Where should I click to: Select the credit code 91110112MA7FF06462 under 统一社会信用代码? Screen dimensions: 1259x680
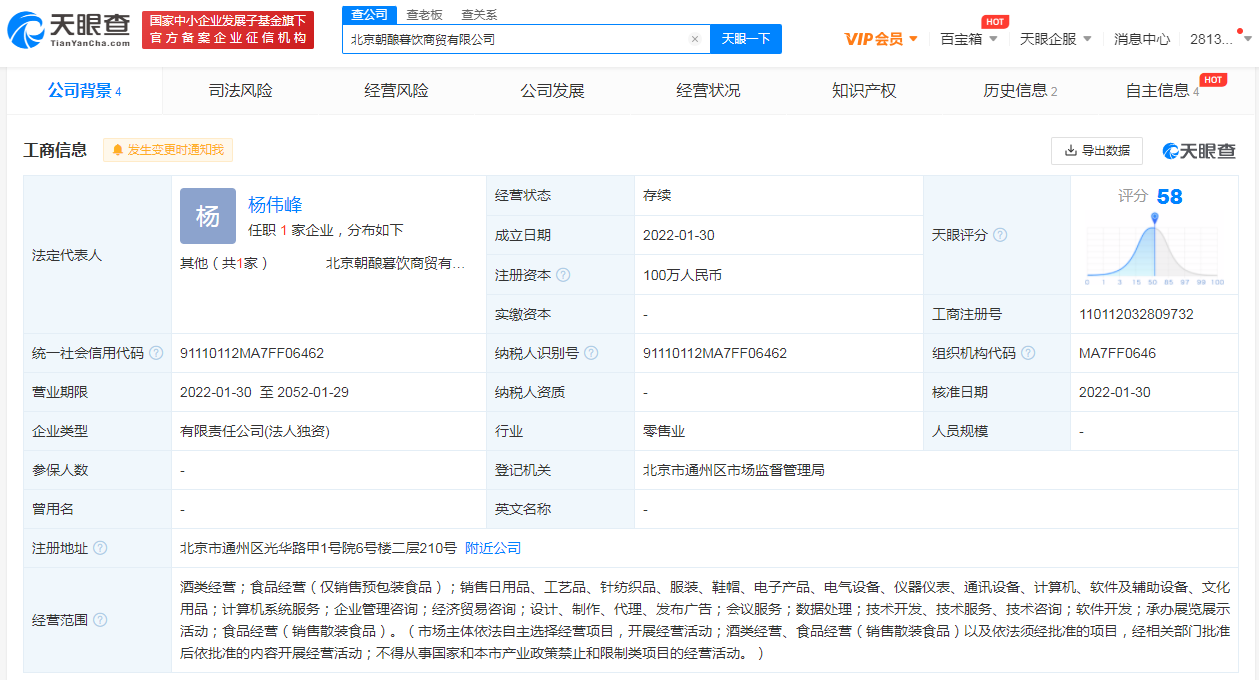pos(252,353)
